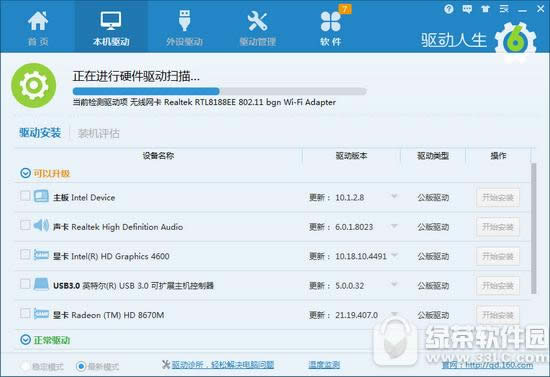The image size is (550, 377).
Task: Check the 主板 Intel Device checkbox
Action: 25,196
